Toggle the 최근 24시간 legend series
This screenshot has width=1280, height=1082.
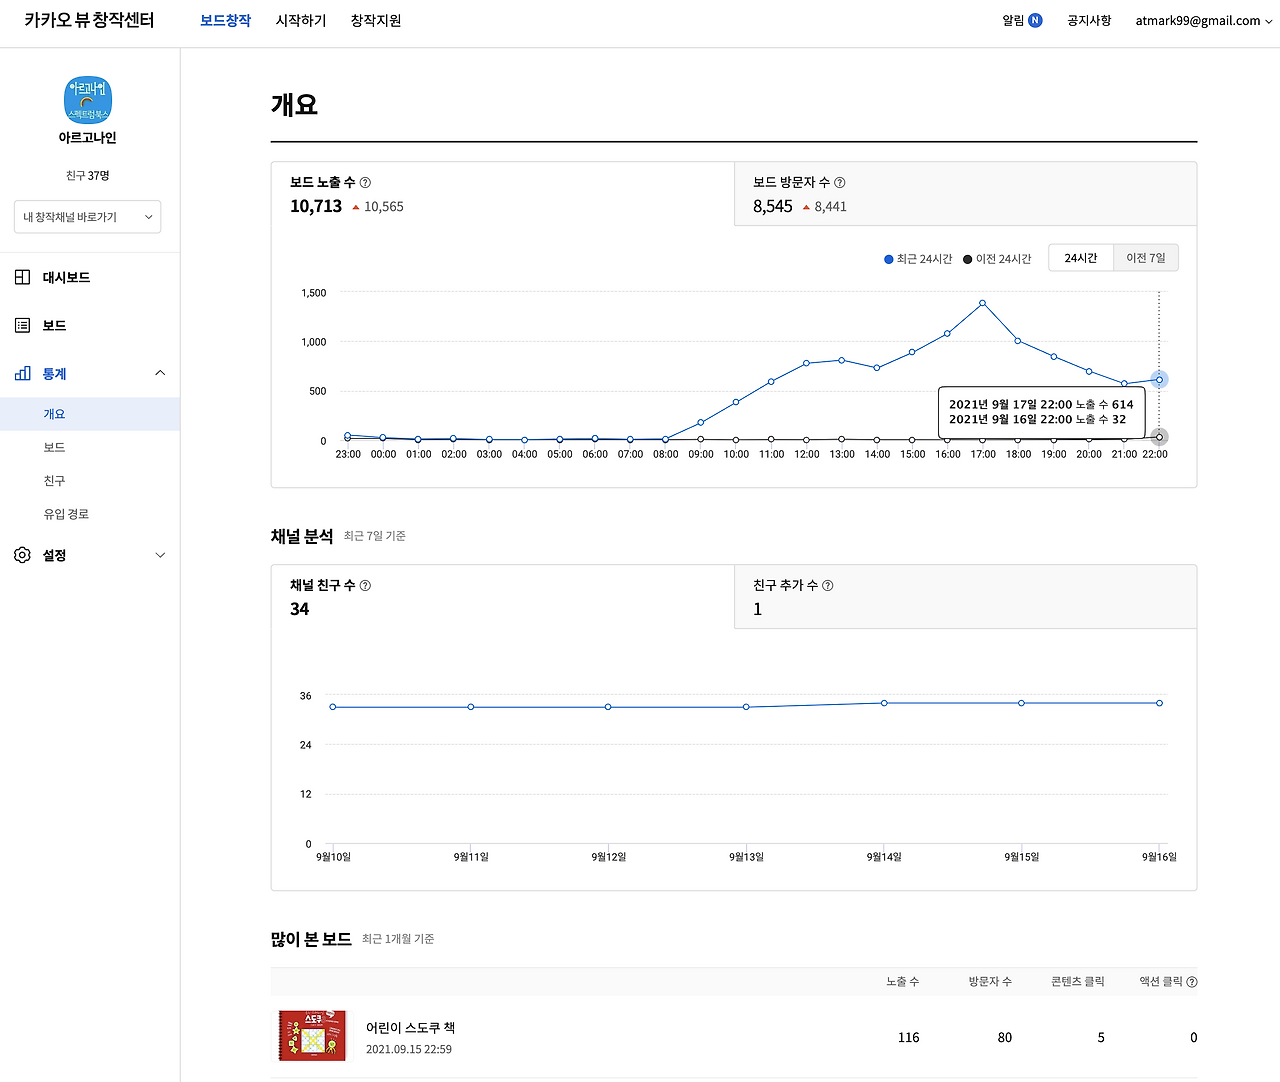click(917, 259)
